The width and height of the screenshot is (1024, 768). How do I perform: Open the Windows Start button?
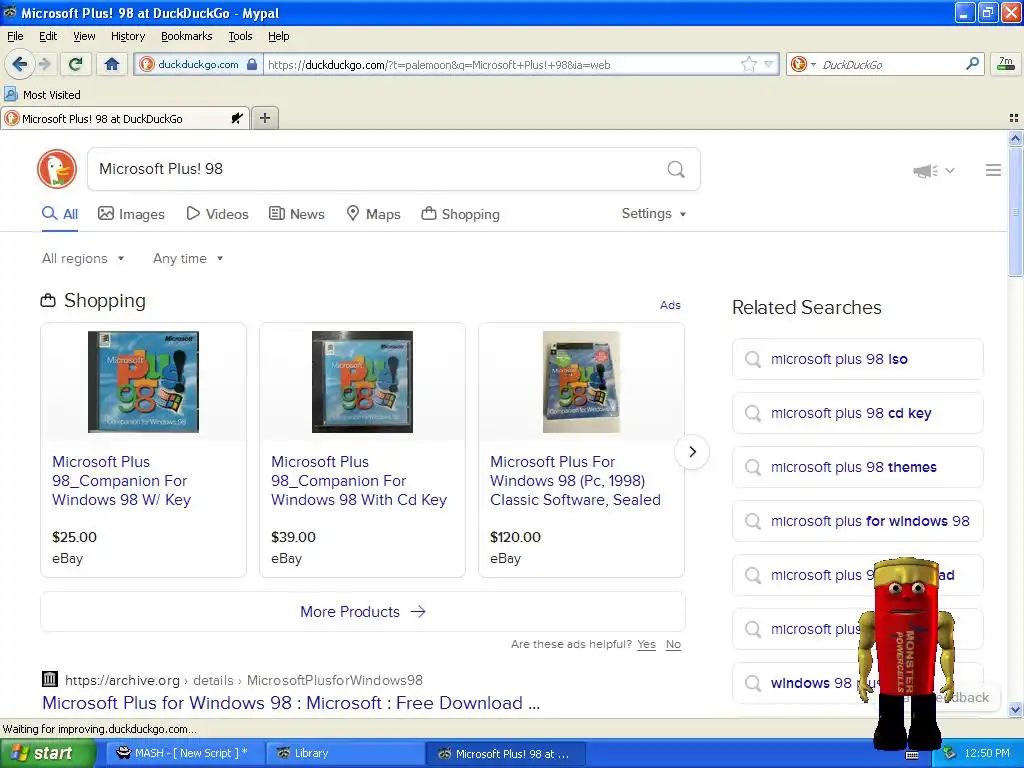coord(47,753)
